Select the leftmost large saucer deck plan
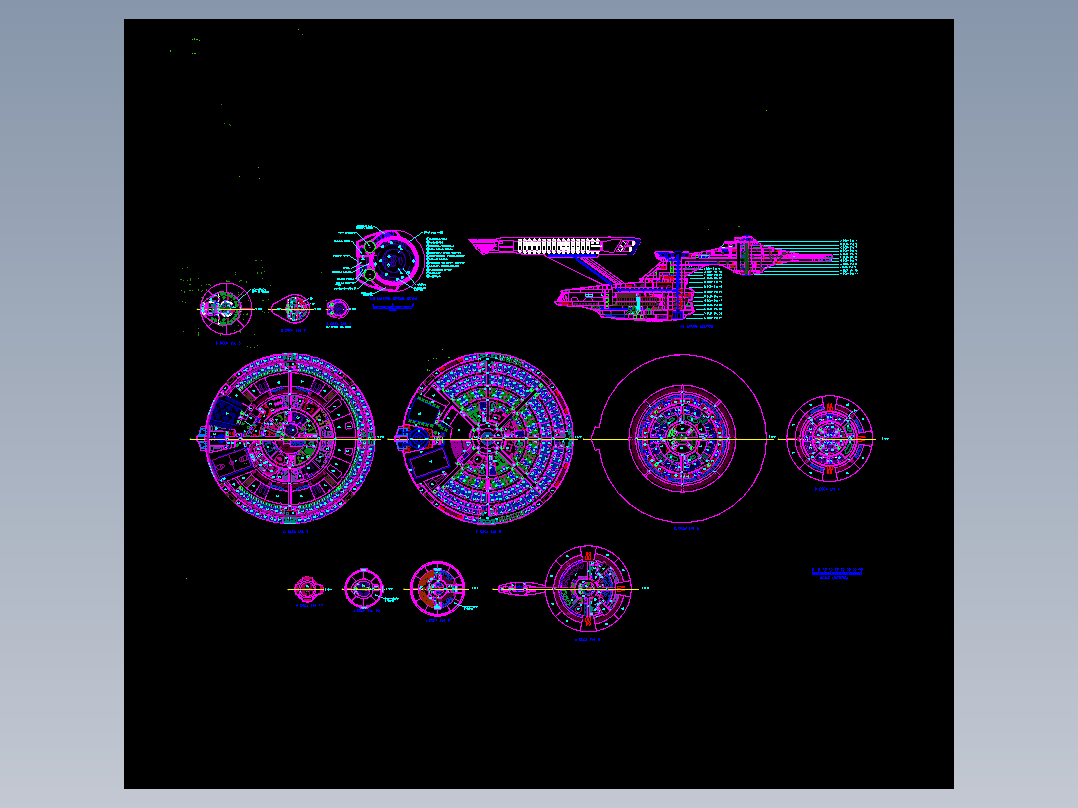Viewport: 1078px width, 808px height. click(290, 439)
